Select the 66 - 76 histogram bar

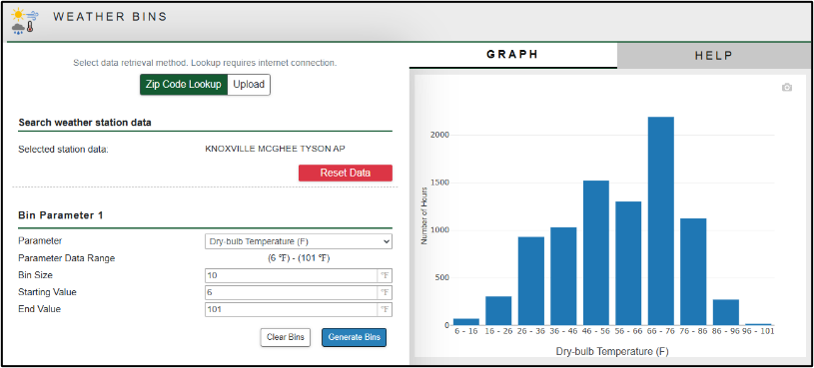[x=661, y=221]
